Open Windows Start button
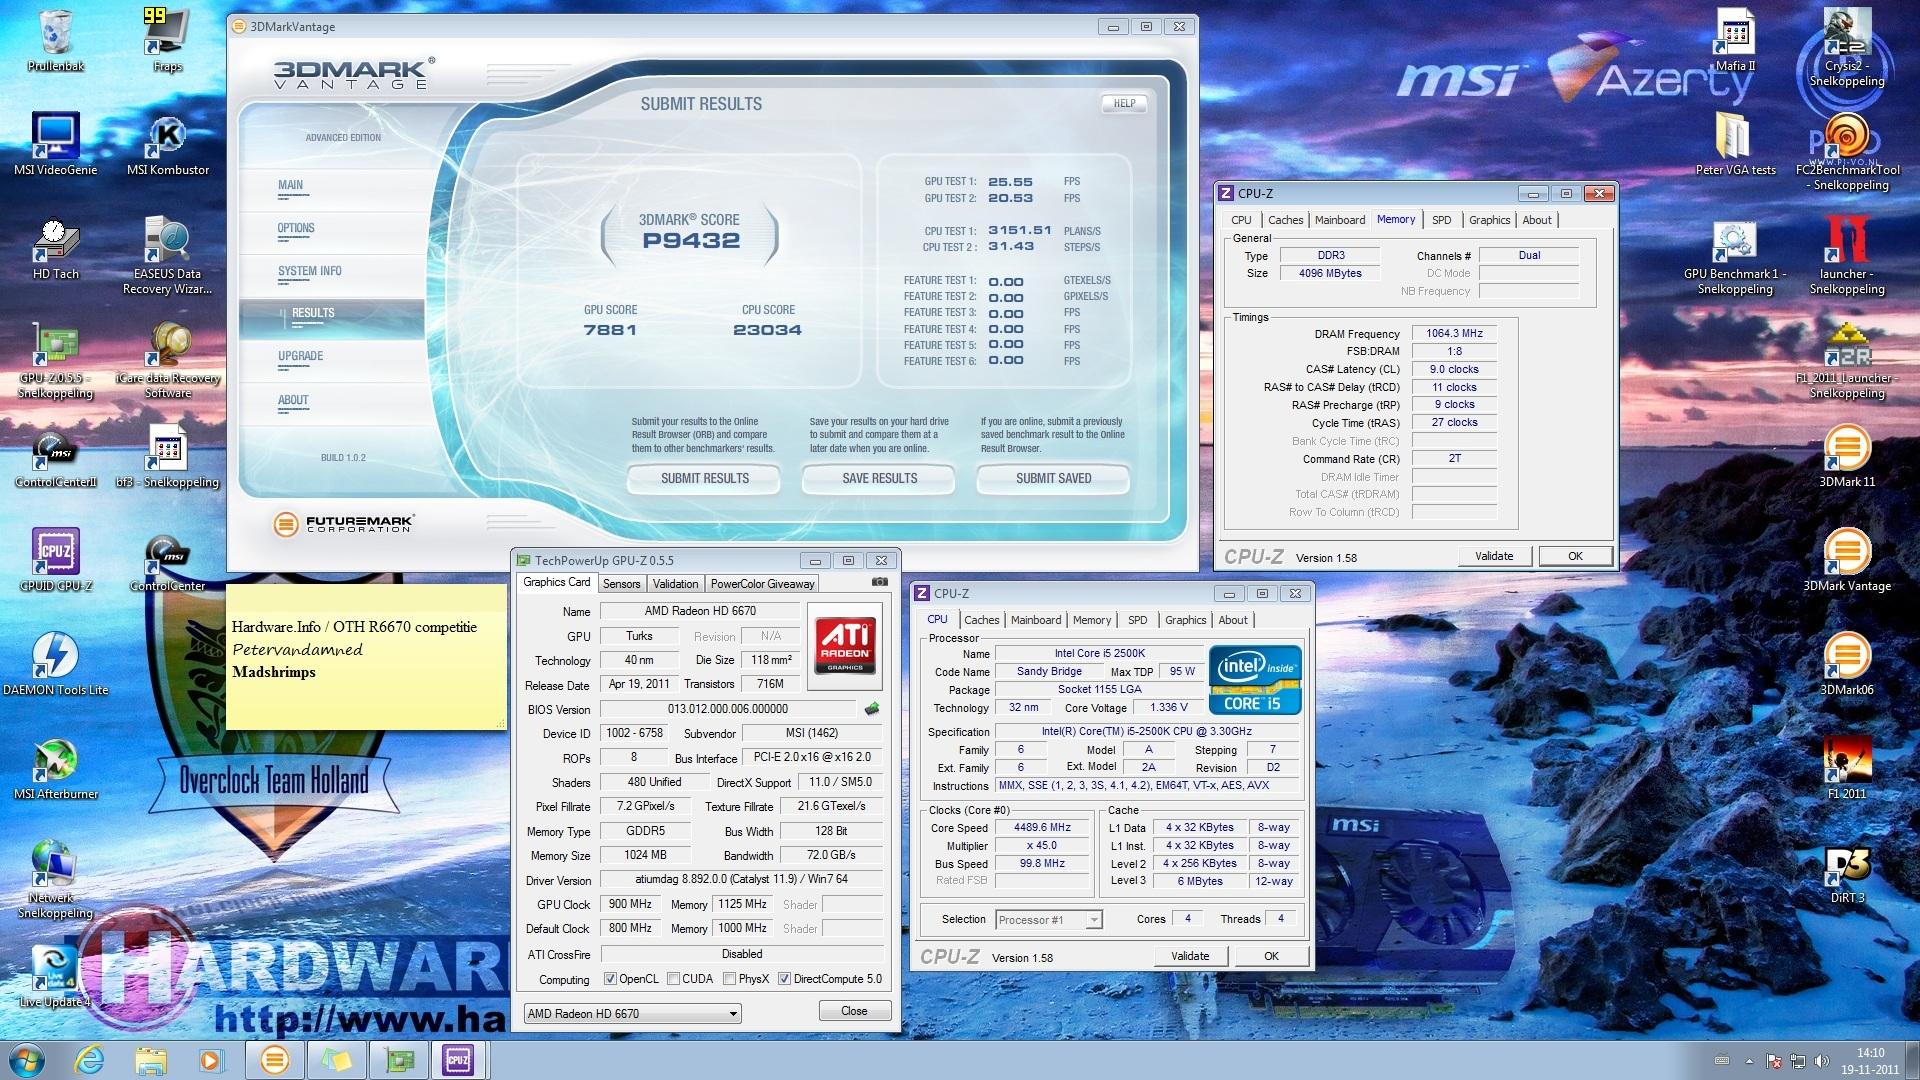This screenshot has height=1080, width=1920. (25, 1060)
